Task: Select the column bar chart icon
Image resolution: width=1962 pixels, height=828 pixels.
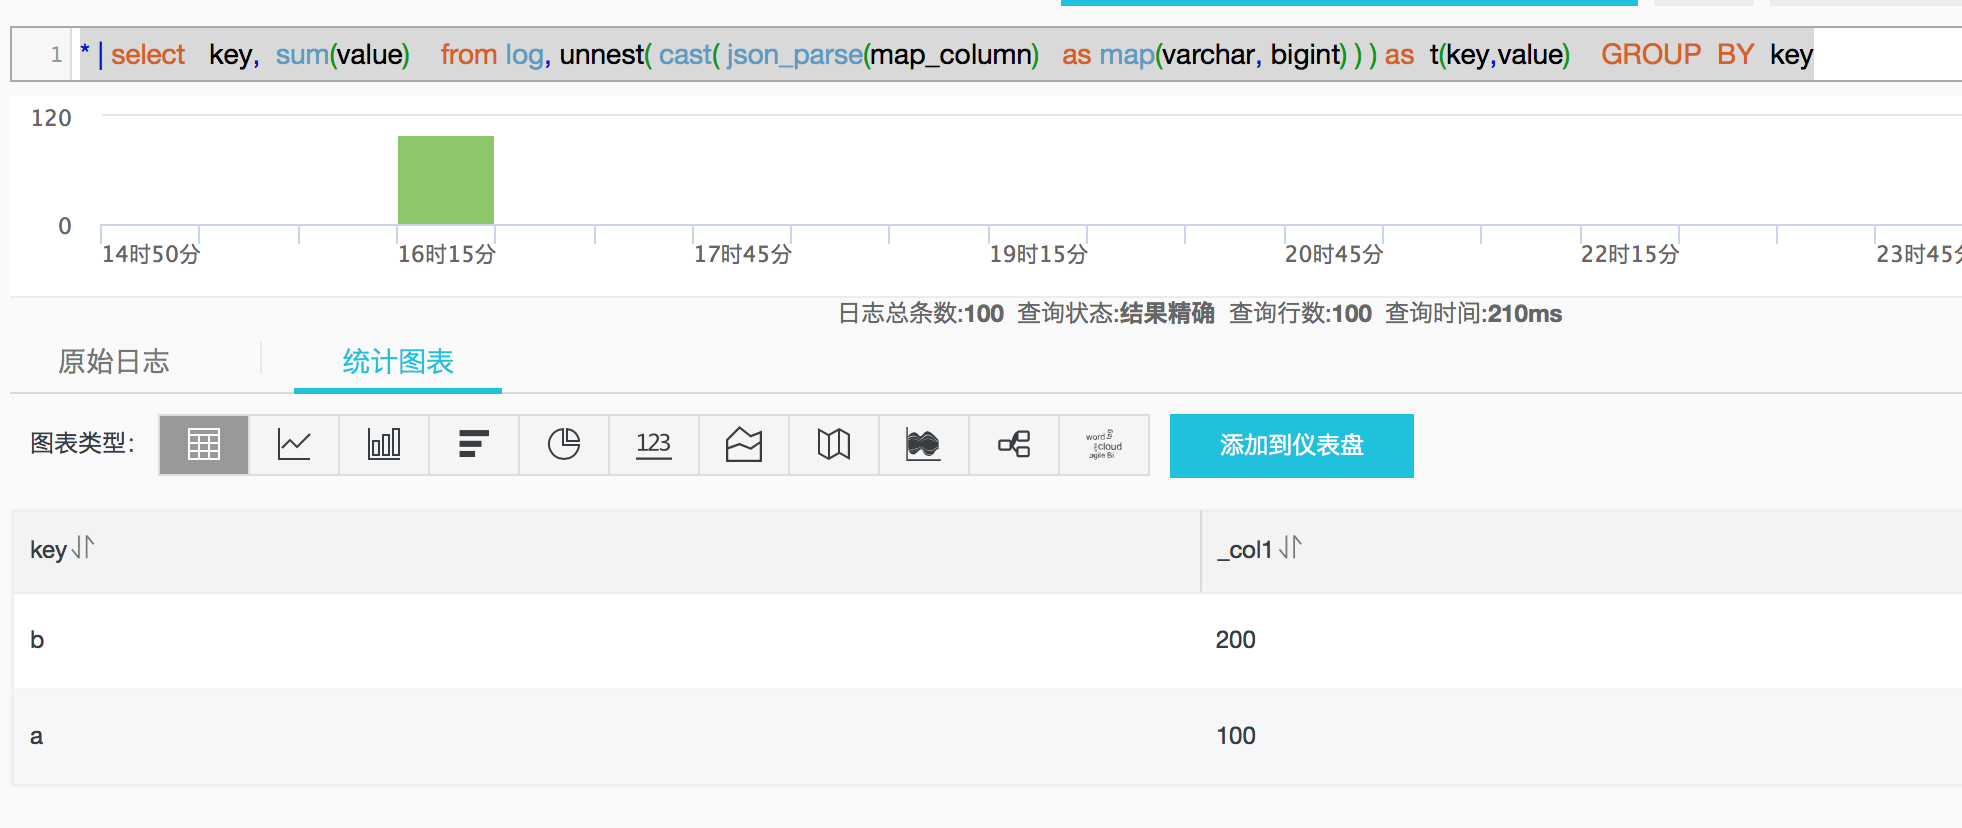Action: pos(384,444)
